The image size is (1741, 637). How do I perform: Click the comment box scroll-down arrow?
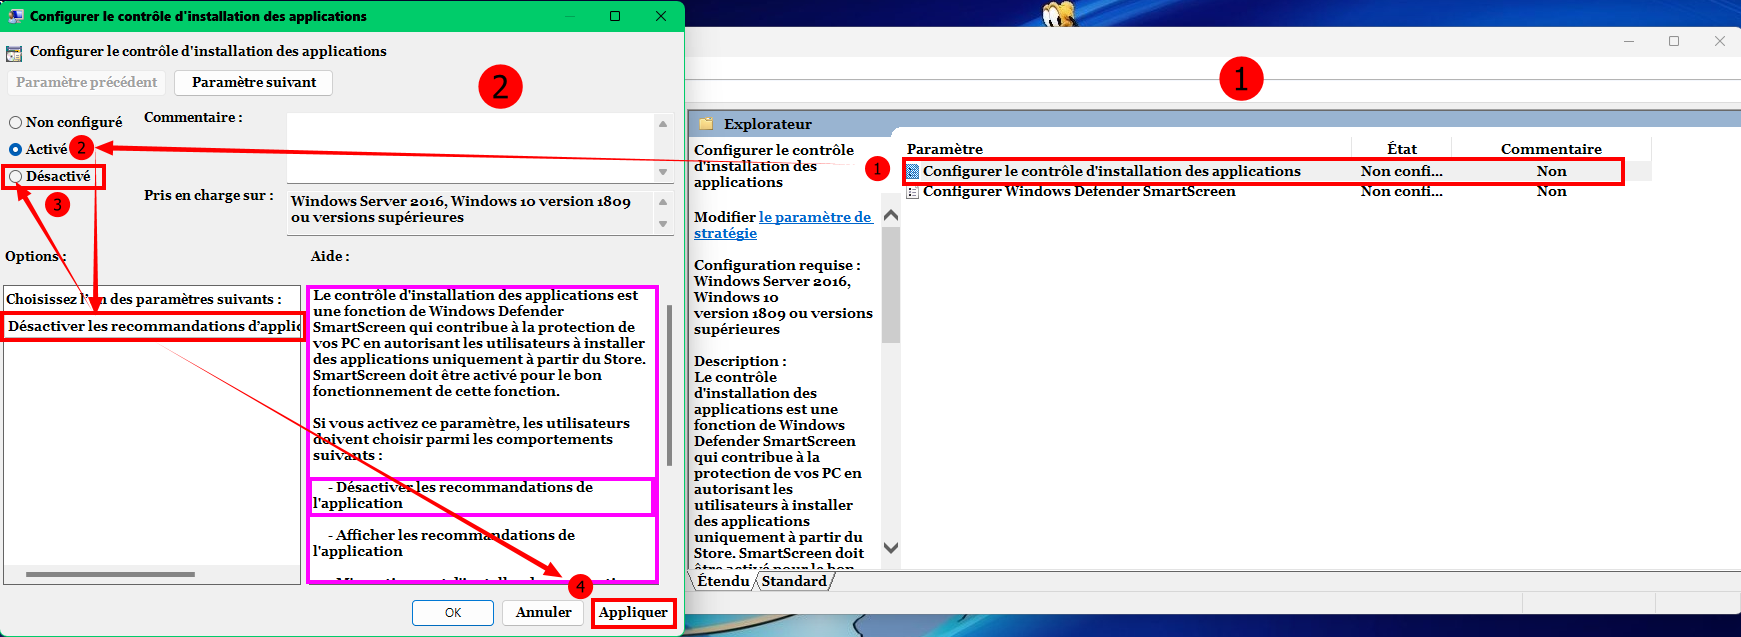click(x=663, y=172)
